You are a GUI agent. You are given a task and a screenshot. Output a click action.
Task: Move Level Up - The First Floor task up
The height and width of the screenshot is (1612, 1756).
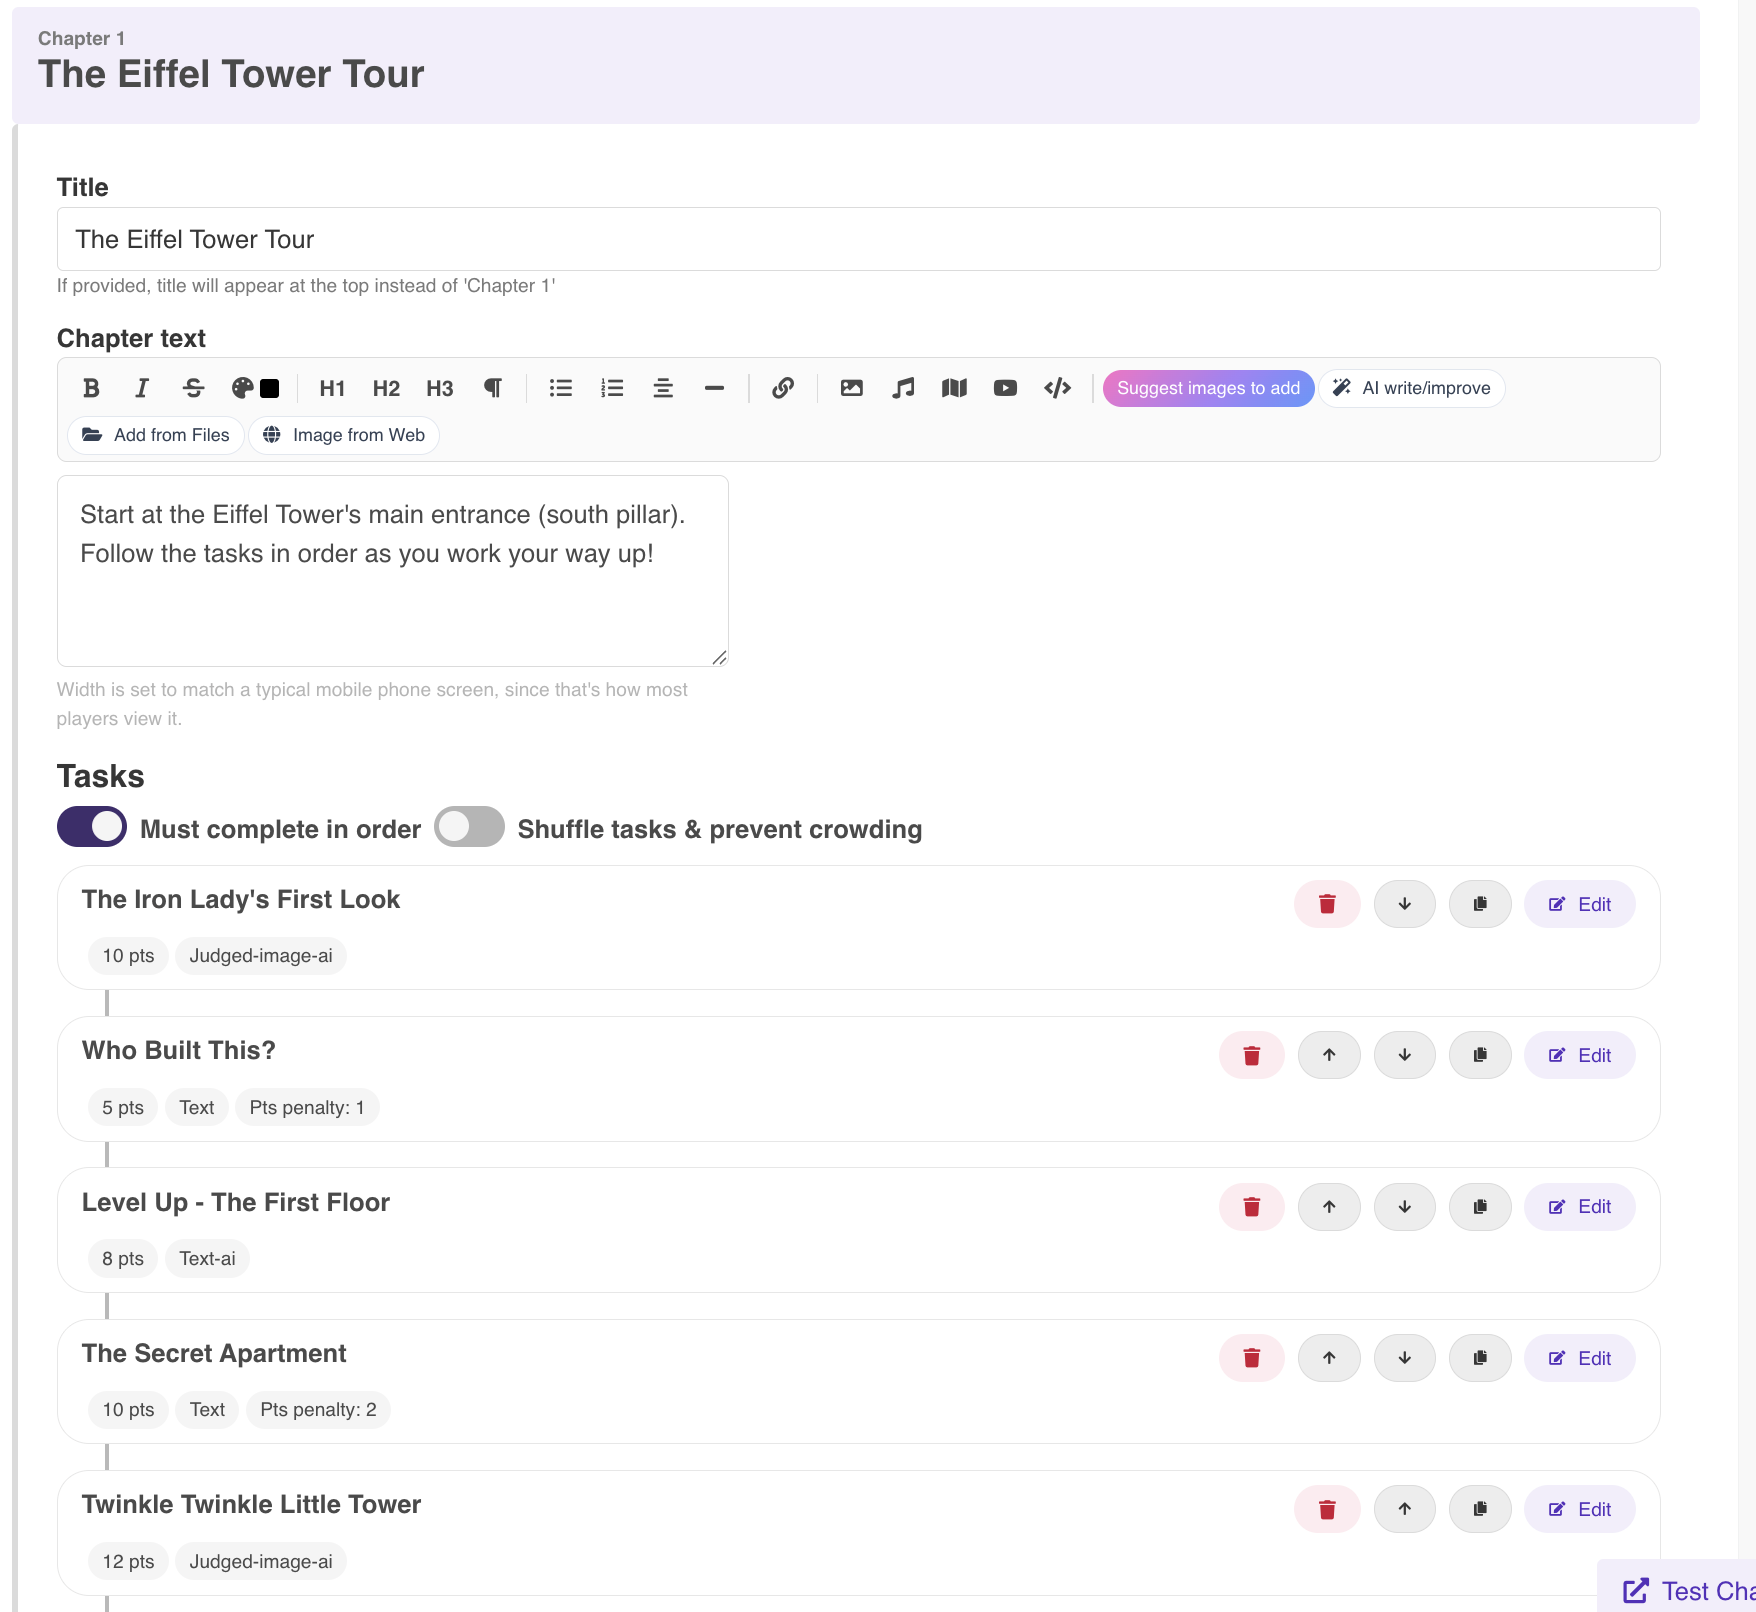coord(1329,1206)
